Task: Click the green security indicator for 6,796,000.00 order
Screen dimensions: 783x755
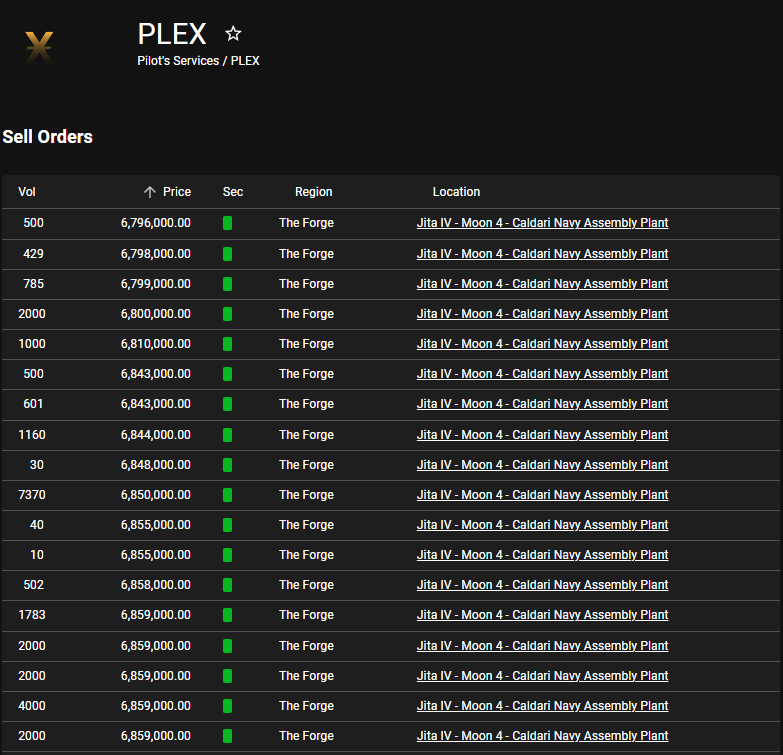Action: point(227,223)
